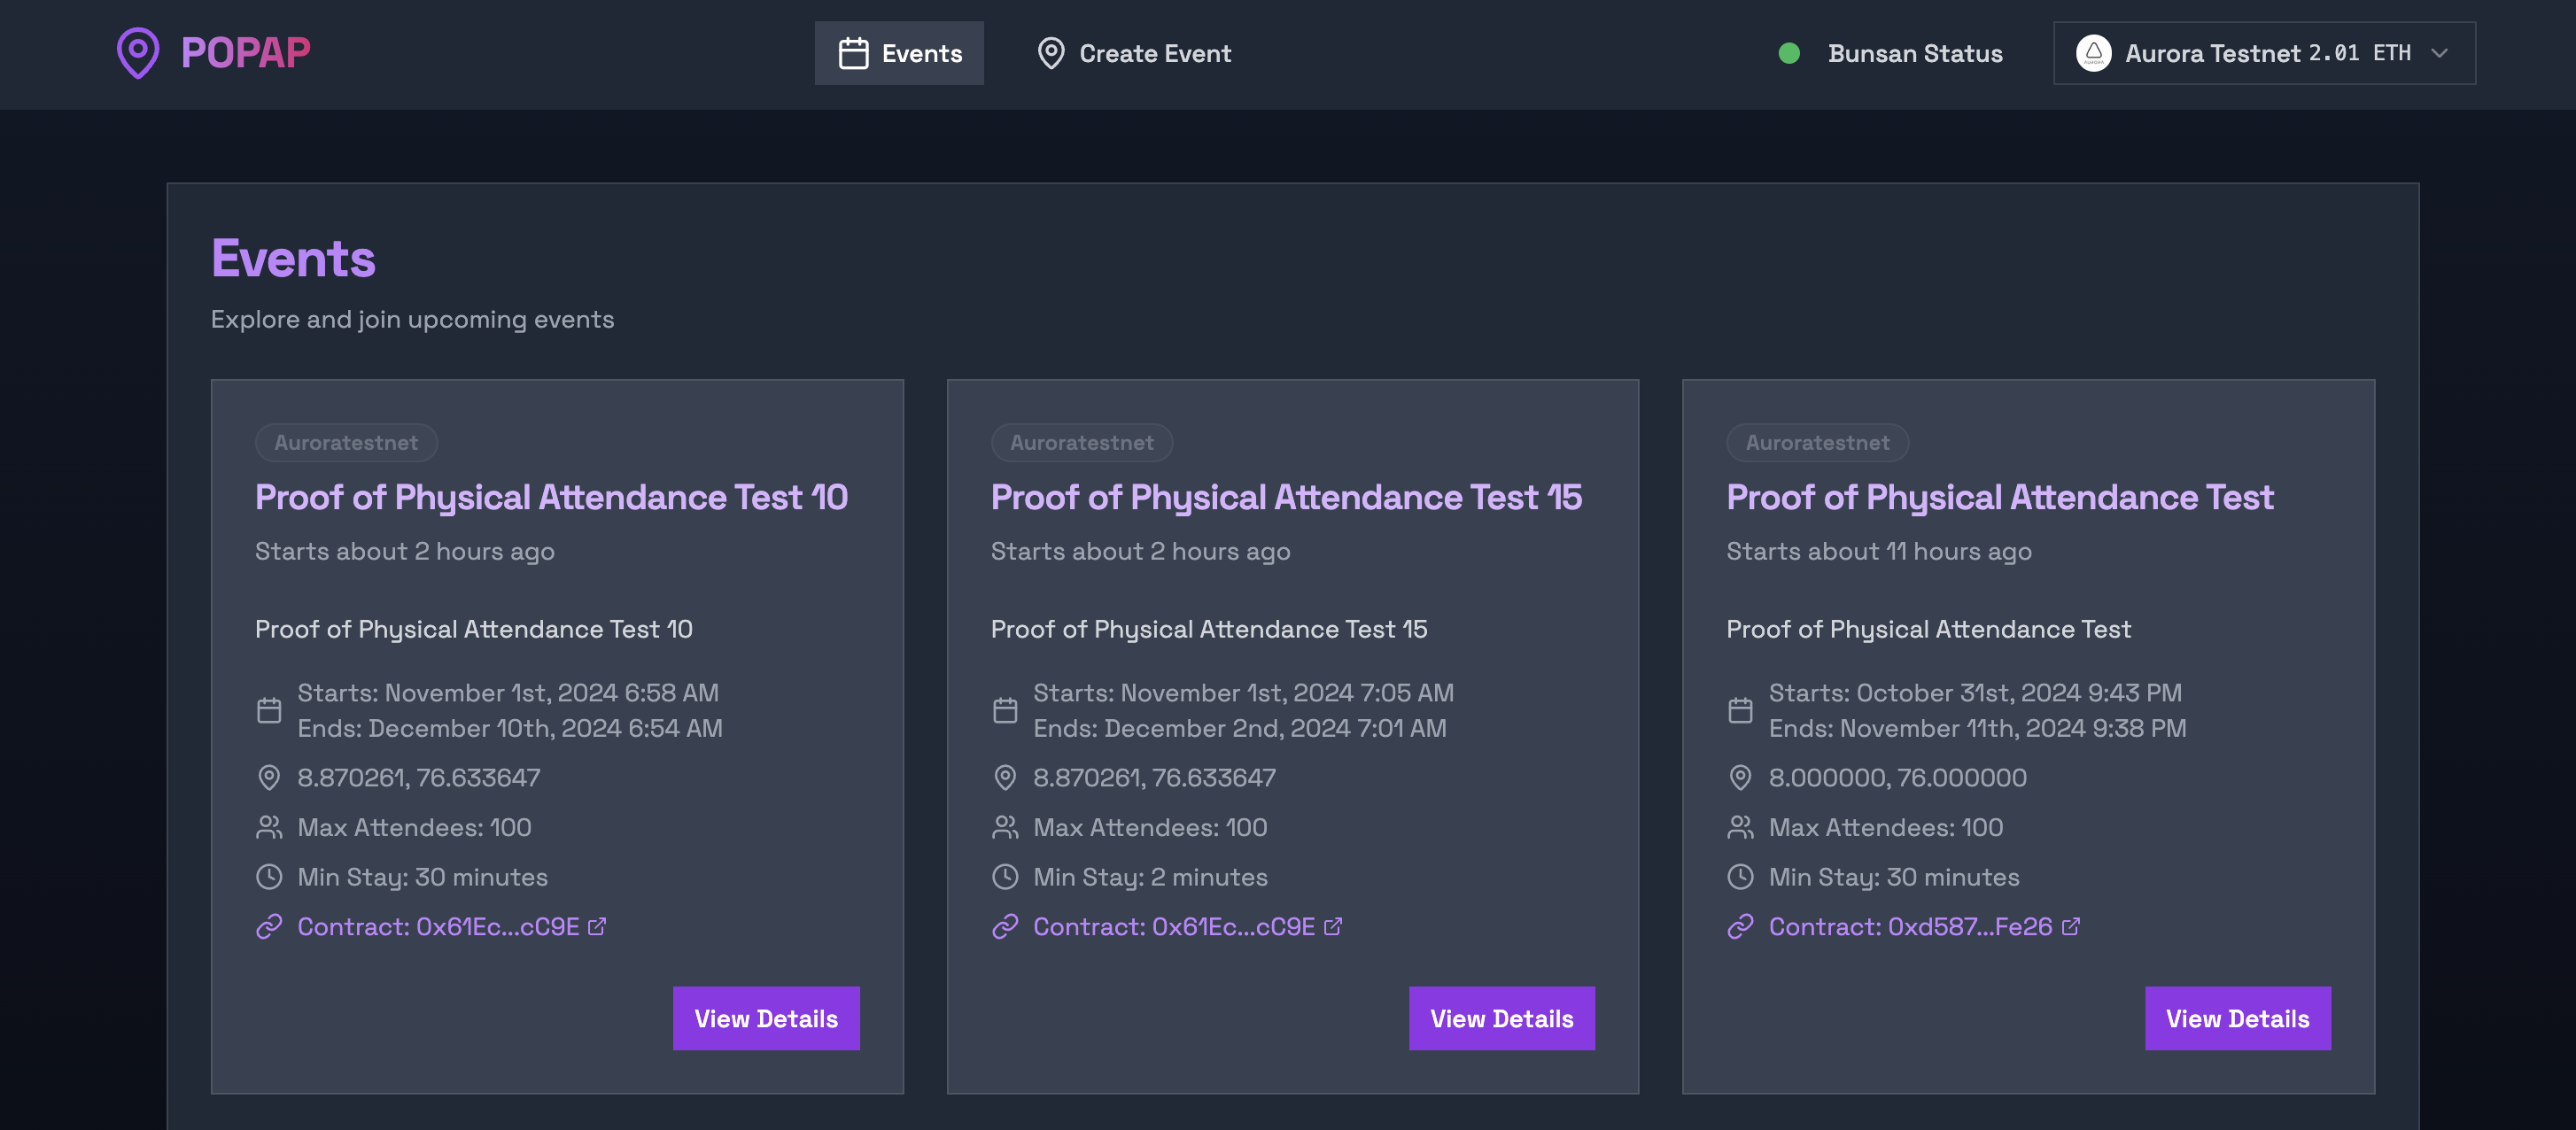
Task: Click Auroratestnet badge on Test 15 card
Action: coord(1081,442)
